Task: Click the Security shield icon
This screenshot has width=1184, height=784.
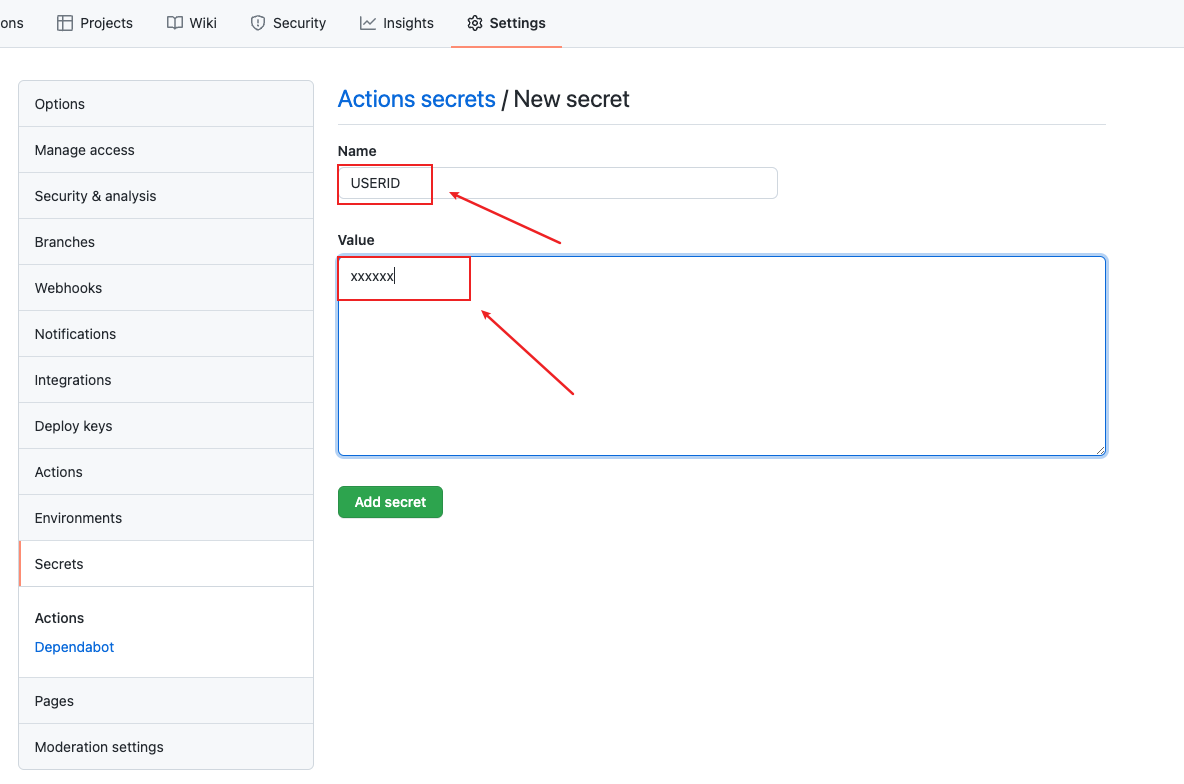Action: point(258,23)
